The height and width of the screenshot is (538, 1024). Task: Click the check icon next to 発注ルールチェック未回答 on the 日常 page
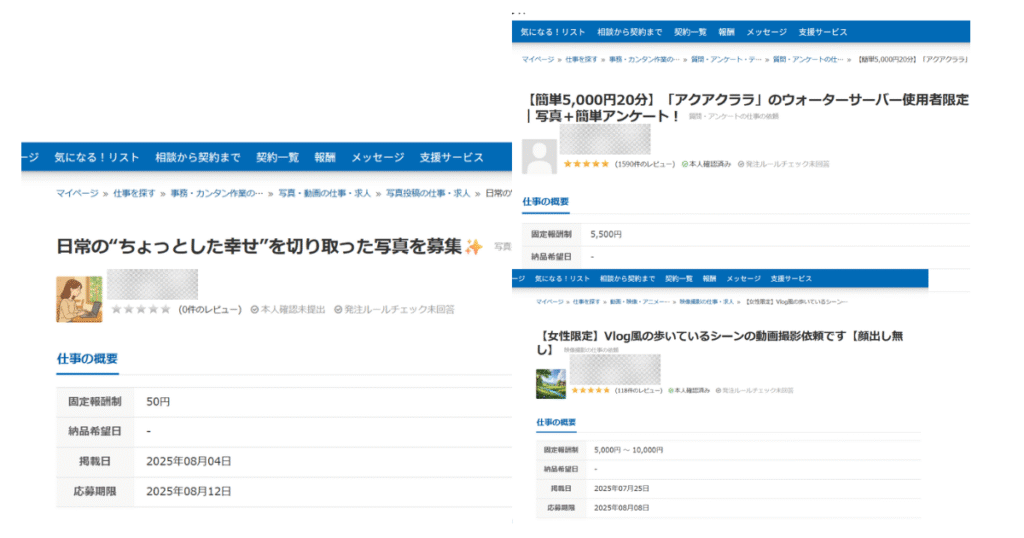pos(338,309)
